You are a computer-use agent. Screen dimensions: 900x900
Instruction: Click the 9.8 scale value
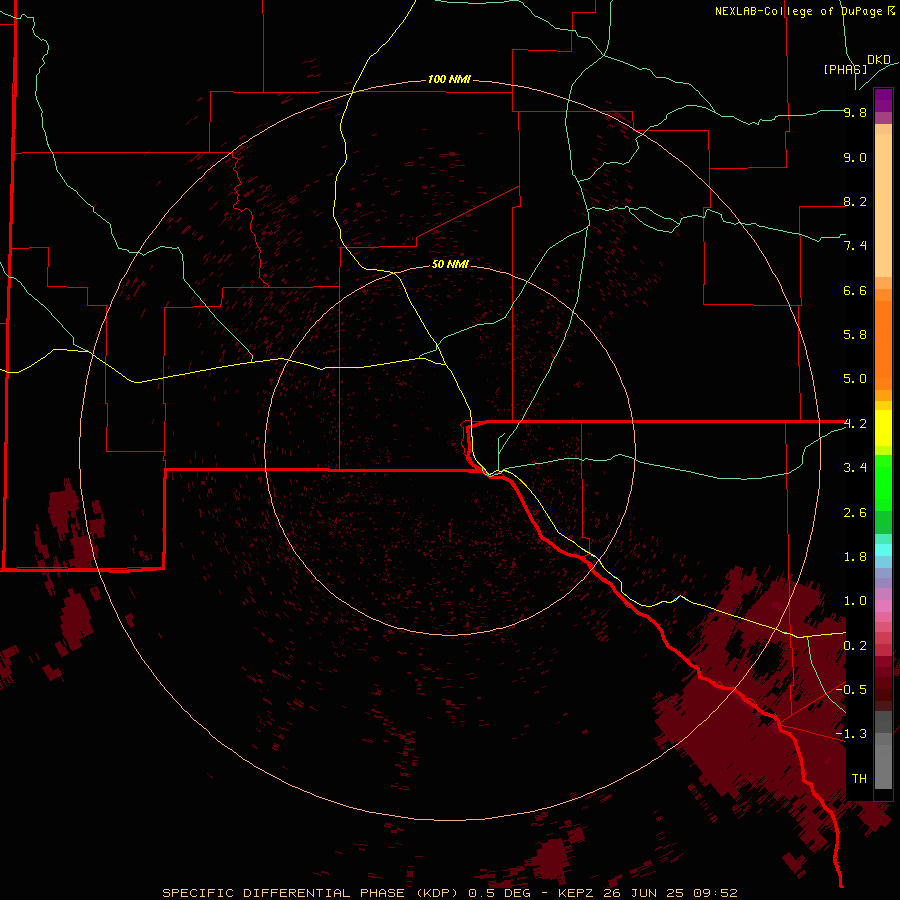coord(855,112)
